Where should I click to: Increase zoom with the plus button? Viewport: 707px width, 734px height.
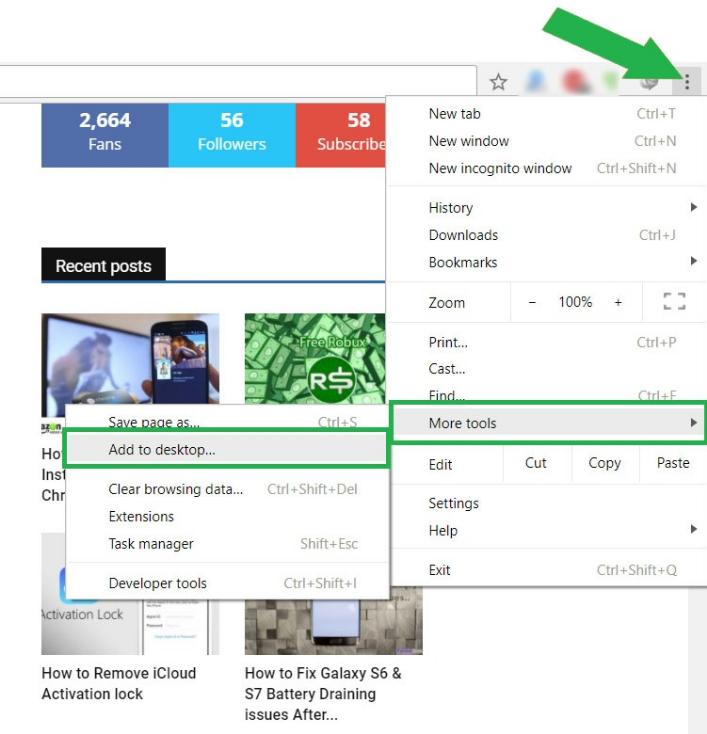618,302
